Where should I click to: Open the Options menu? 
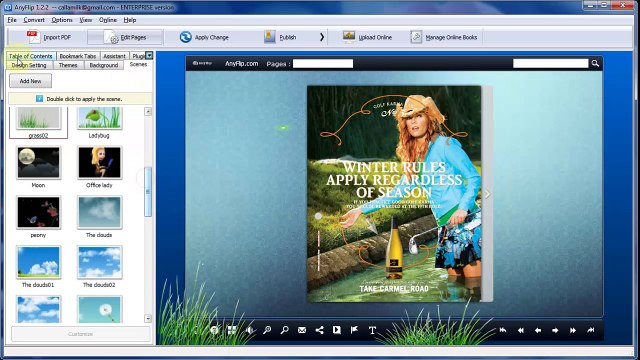pyautogui.click(x=62, y=20)
